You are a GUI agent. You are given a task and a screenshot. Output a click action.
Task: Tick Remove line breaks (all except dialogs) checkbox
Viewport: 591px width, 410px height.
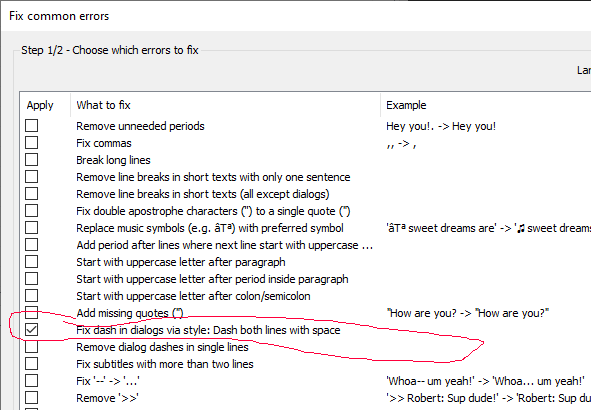point(32,193)
